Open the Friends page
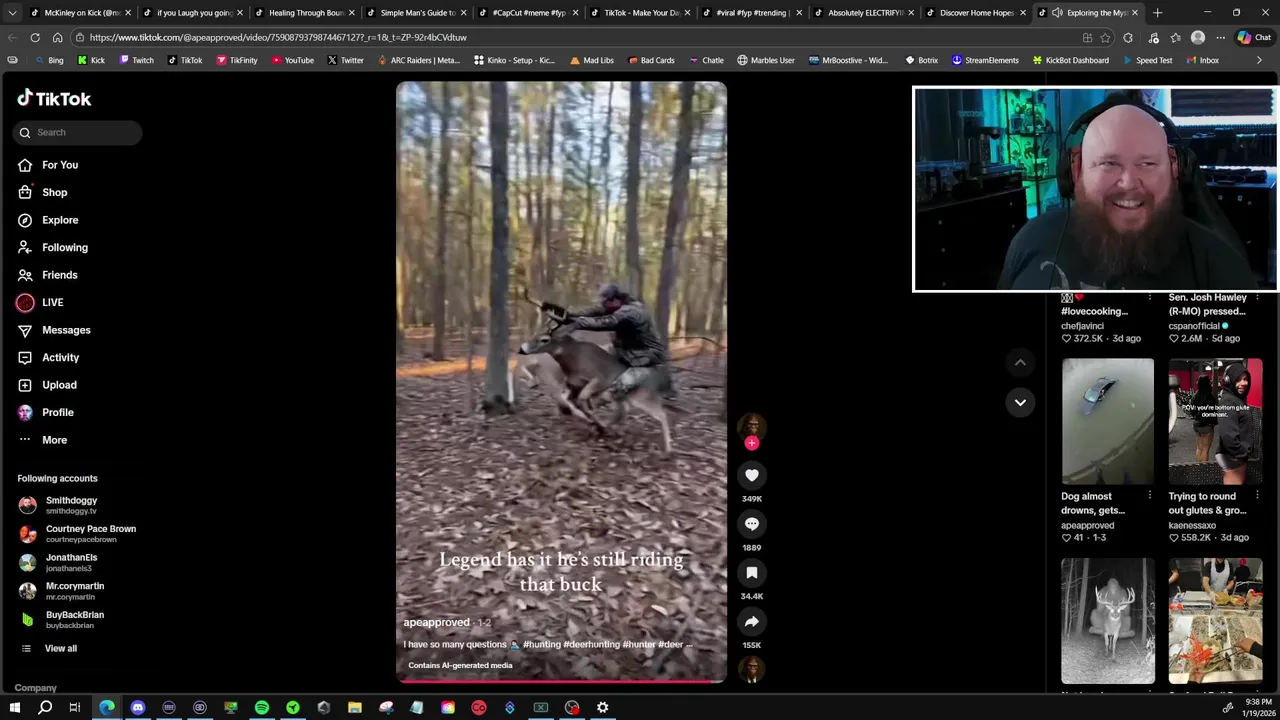 click(48, 275)
